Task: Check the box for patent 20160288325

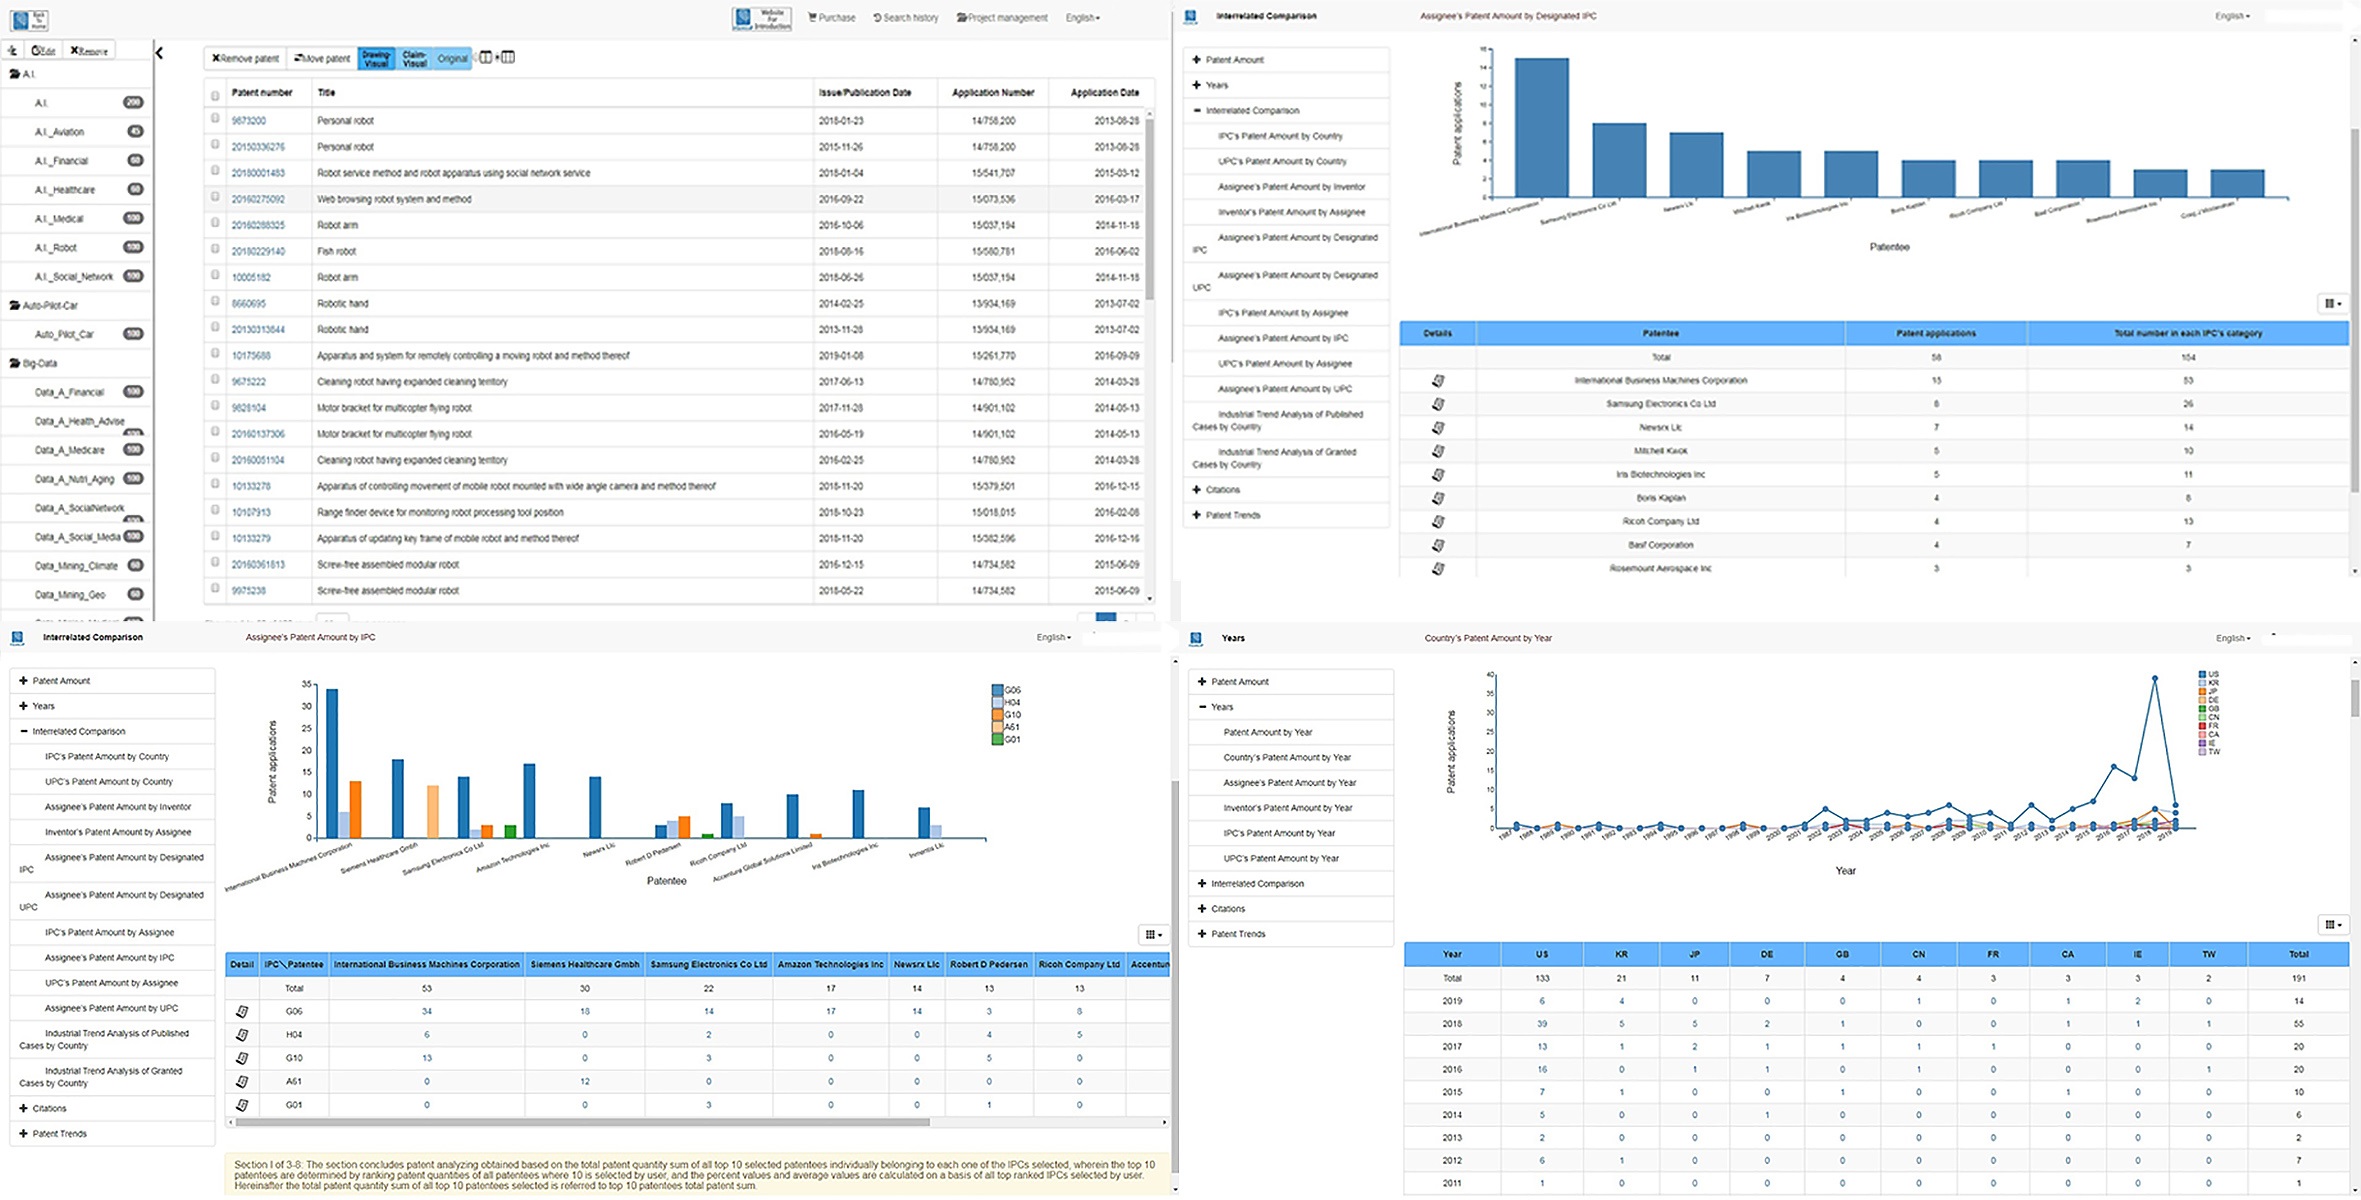Action: (x=215, y=223)
